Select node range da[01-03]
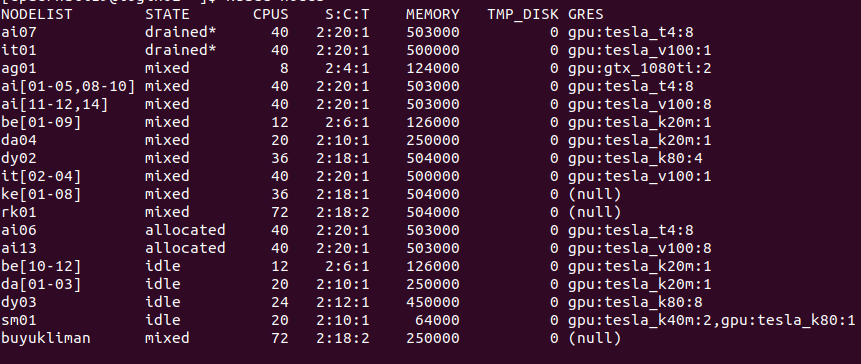 pos(41,284)
